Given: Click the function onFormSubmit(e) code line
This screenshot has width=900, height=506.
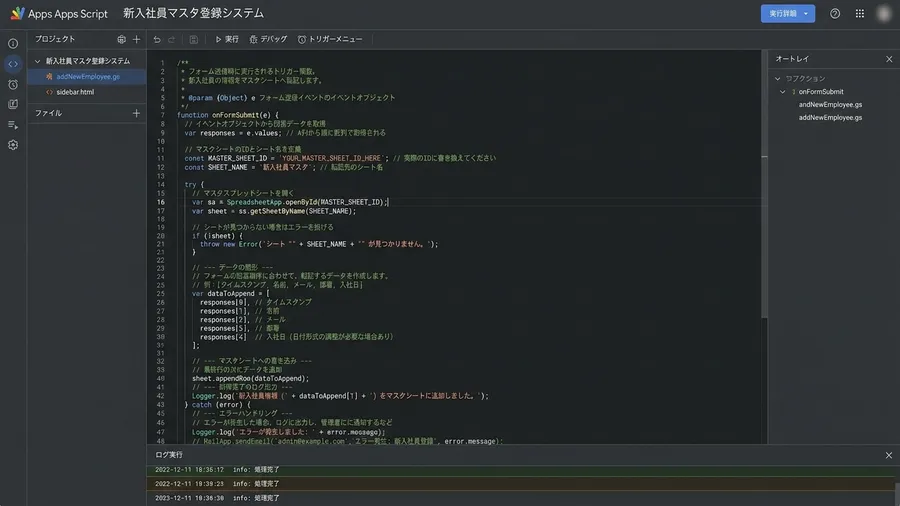Looking at the screenshot, I should [228, 115].
